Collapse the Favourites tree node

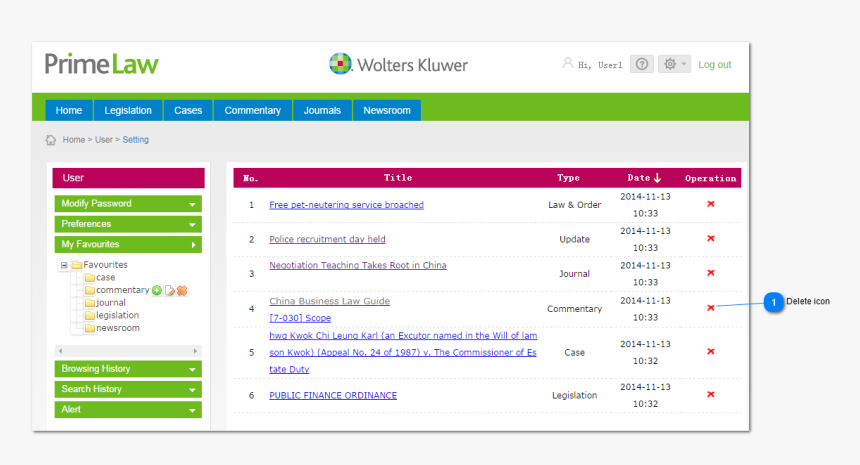click(x=64, y=265)
